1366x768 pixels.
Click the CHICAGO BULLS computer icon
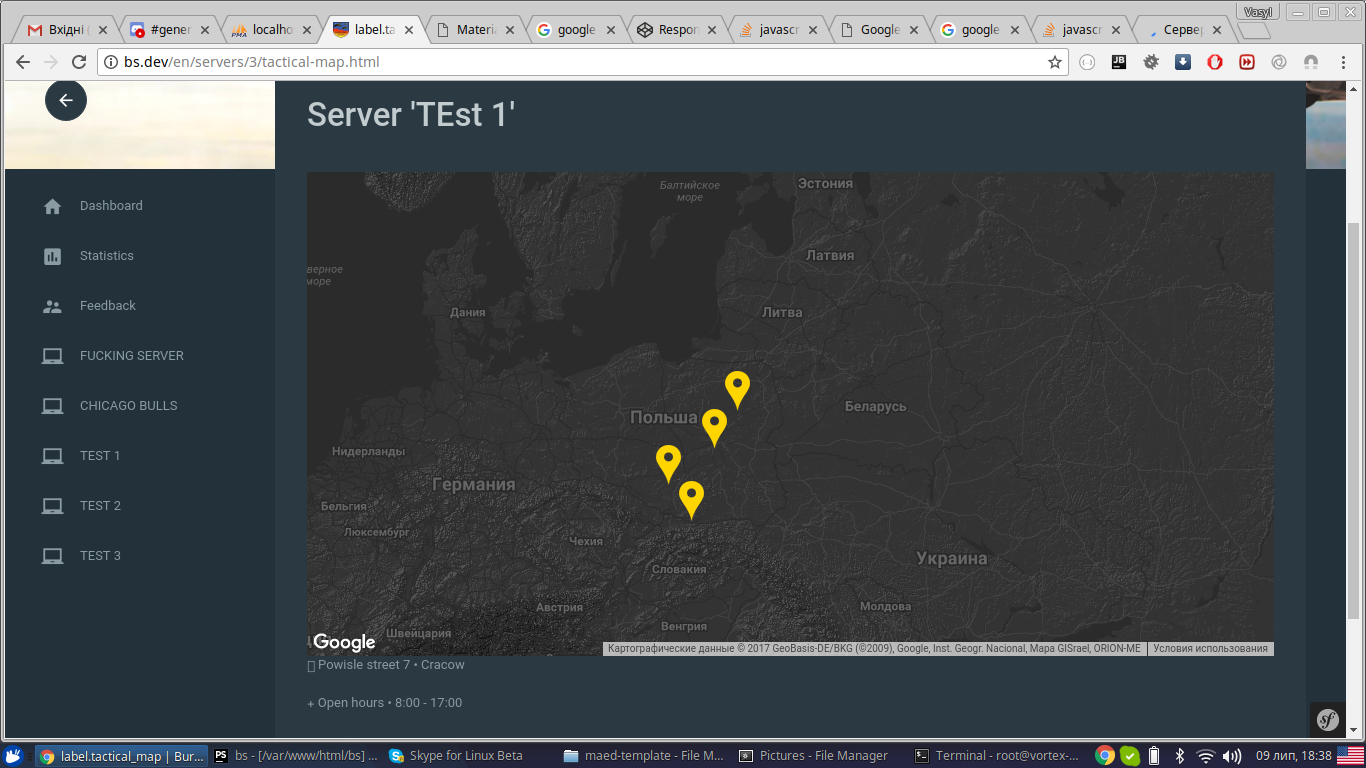pos(53,406)
